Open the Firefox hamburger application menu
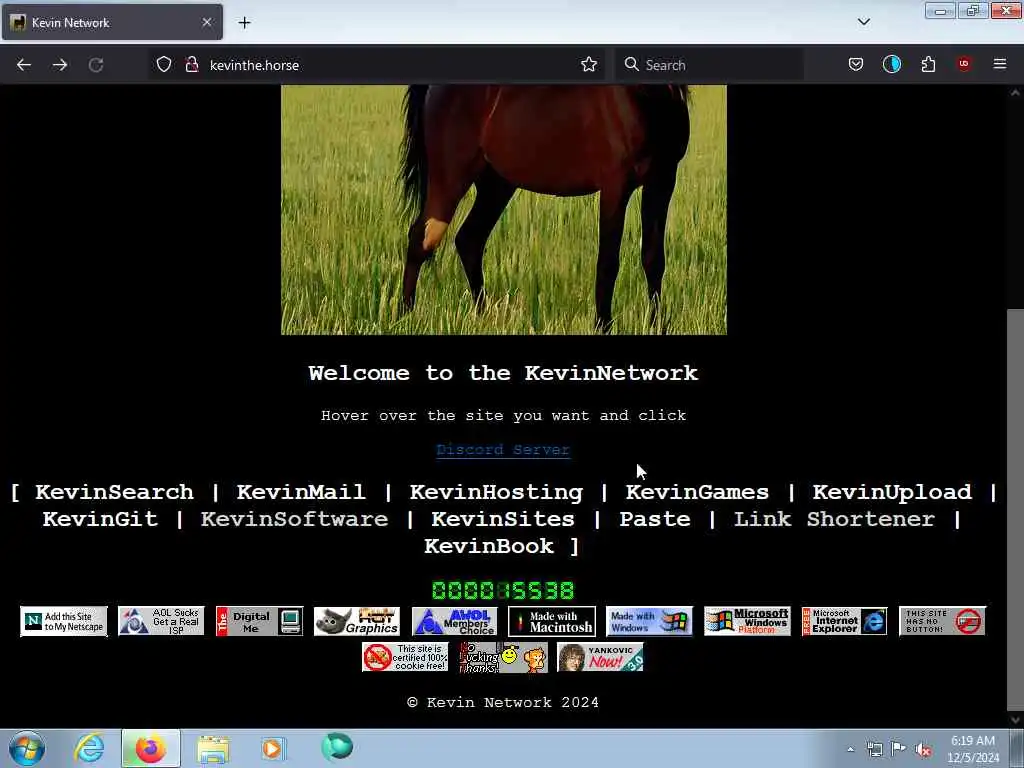This screenshot has width=1024, height=768. click(1000, 64)
